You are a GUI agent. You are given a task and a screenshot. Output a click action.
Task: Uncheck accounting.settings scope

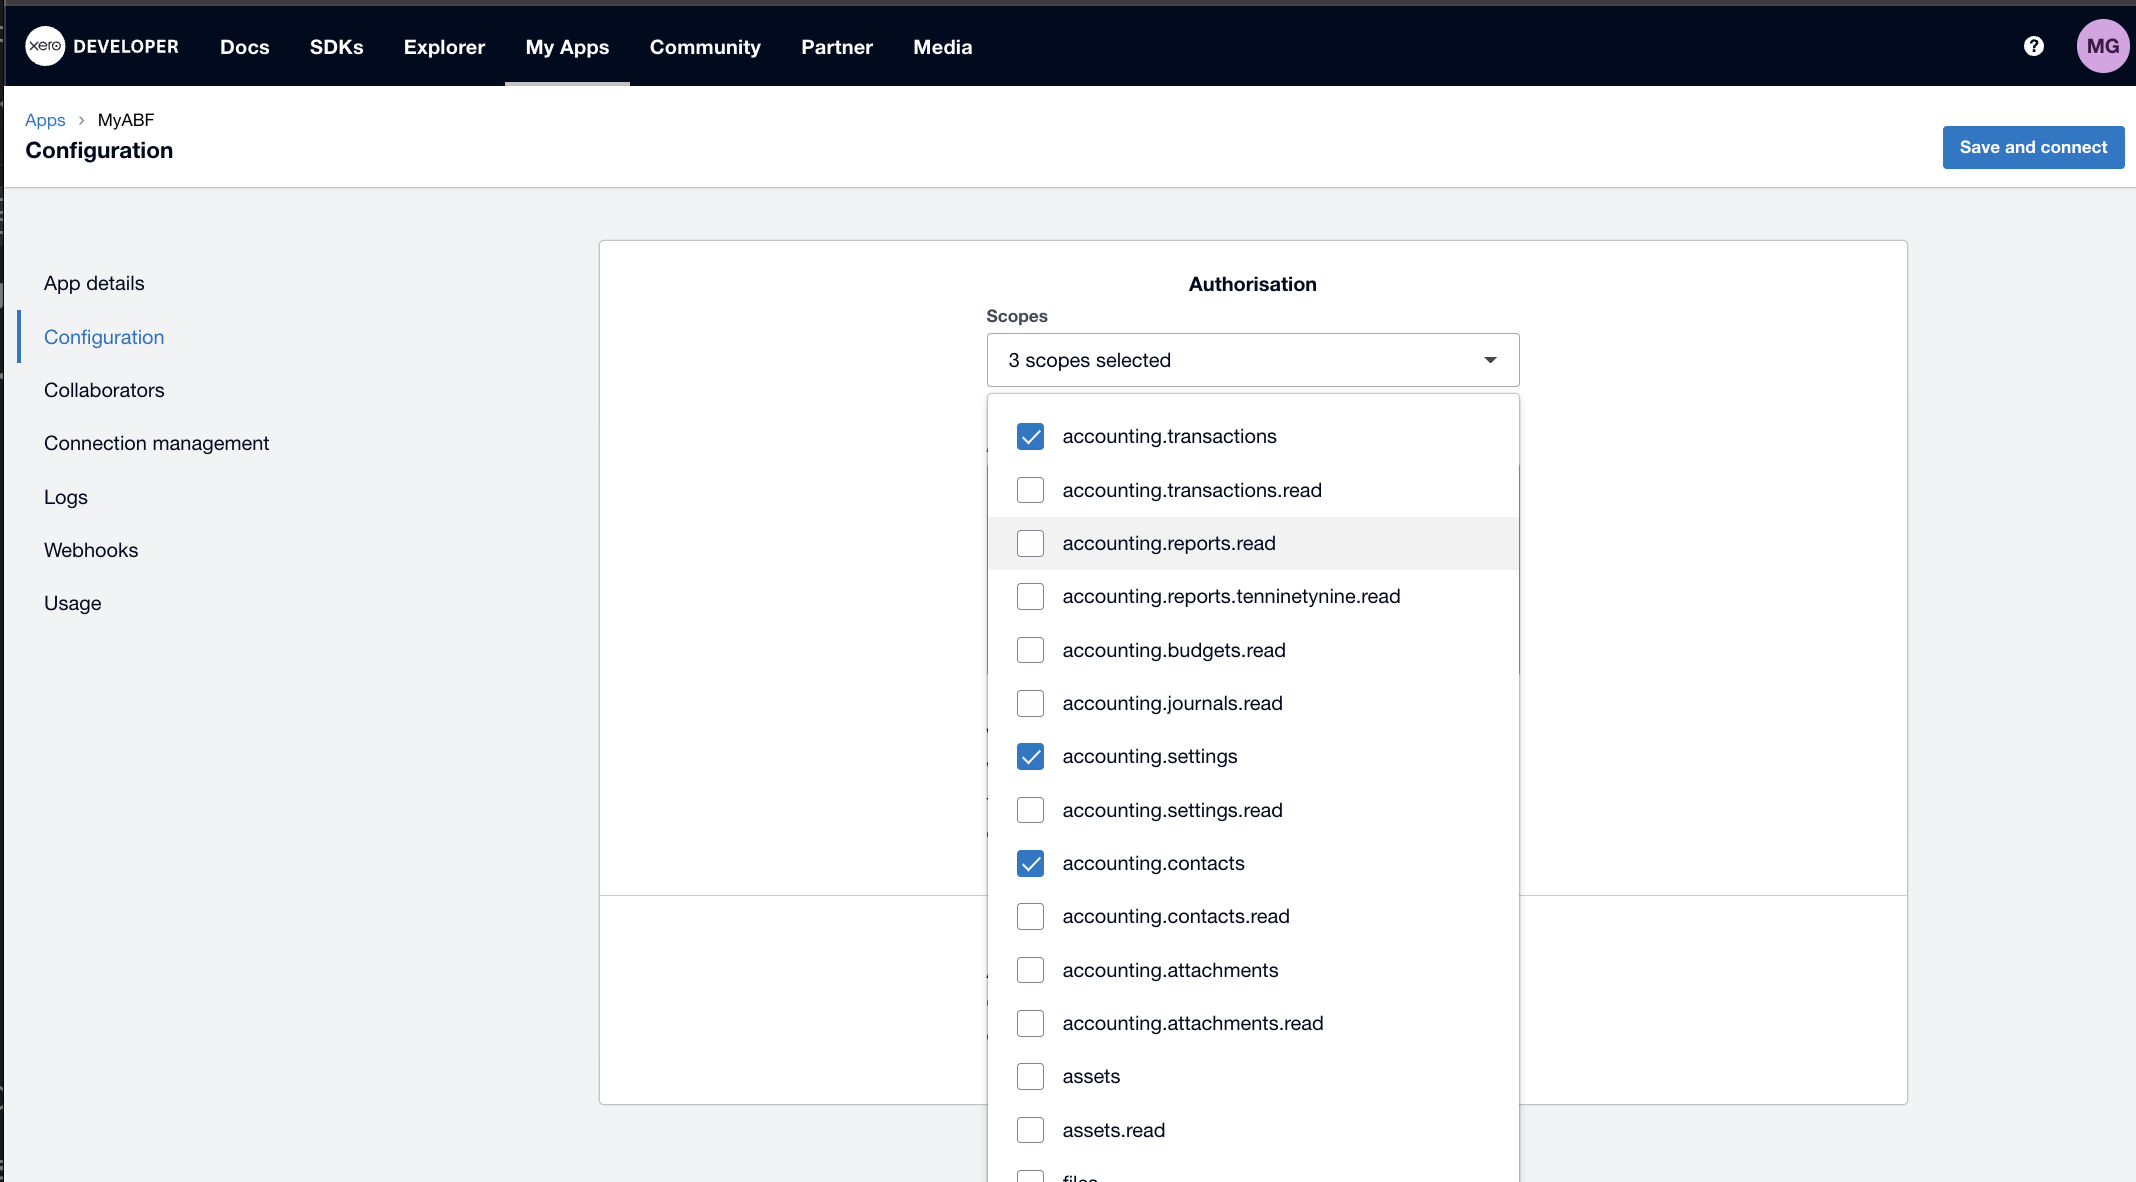pos(1030,757)
